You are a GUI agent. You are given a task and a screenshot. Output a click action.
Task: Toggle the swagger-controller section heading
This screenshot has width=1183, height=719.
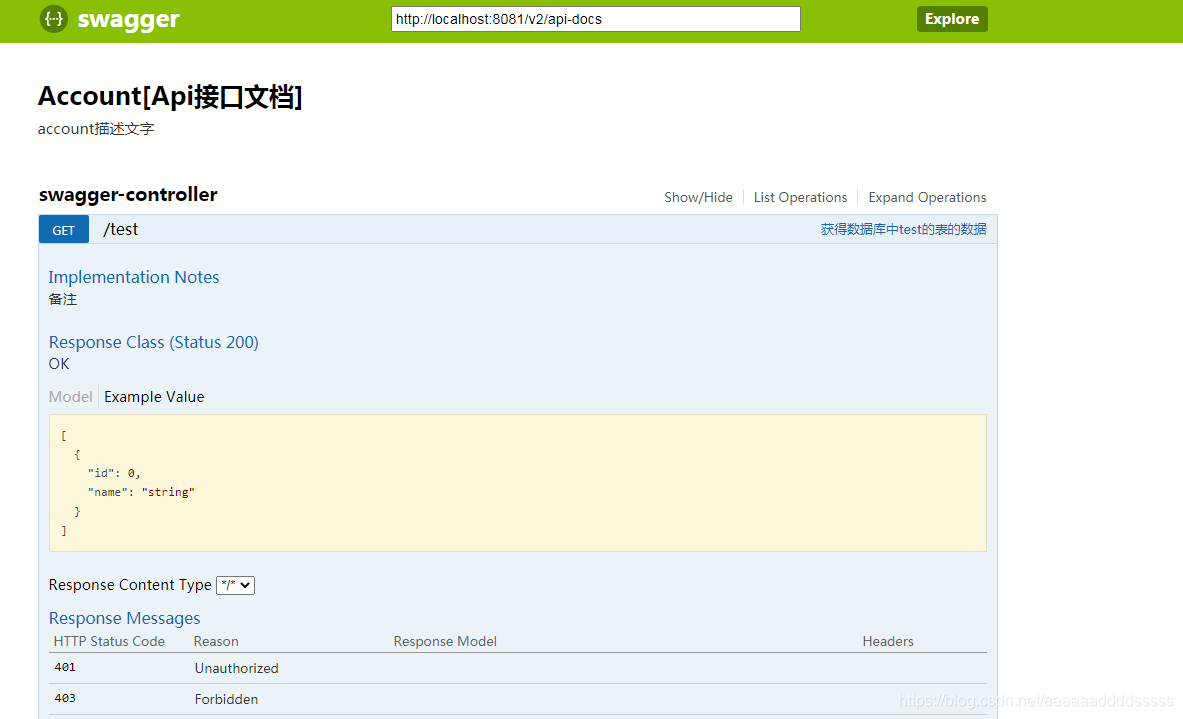coord(128,195)
